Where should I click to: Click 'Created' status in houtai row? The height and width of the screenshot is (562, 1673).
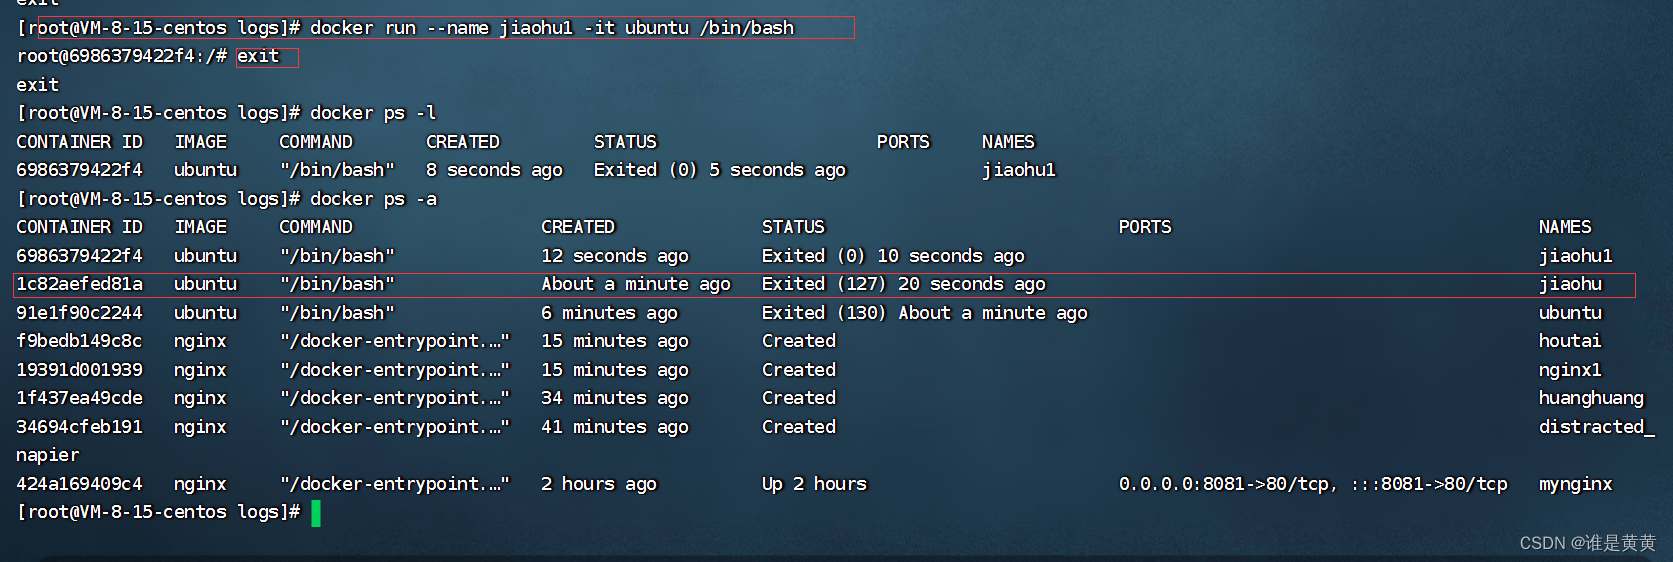click(x=799, y=341)
